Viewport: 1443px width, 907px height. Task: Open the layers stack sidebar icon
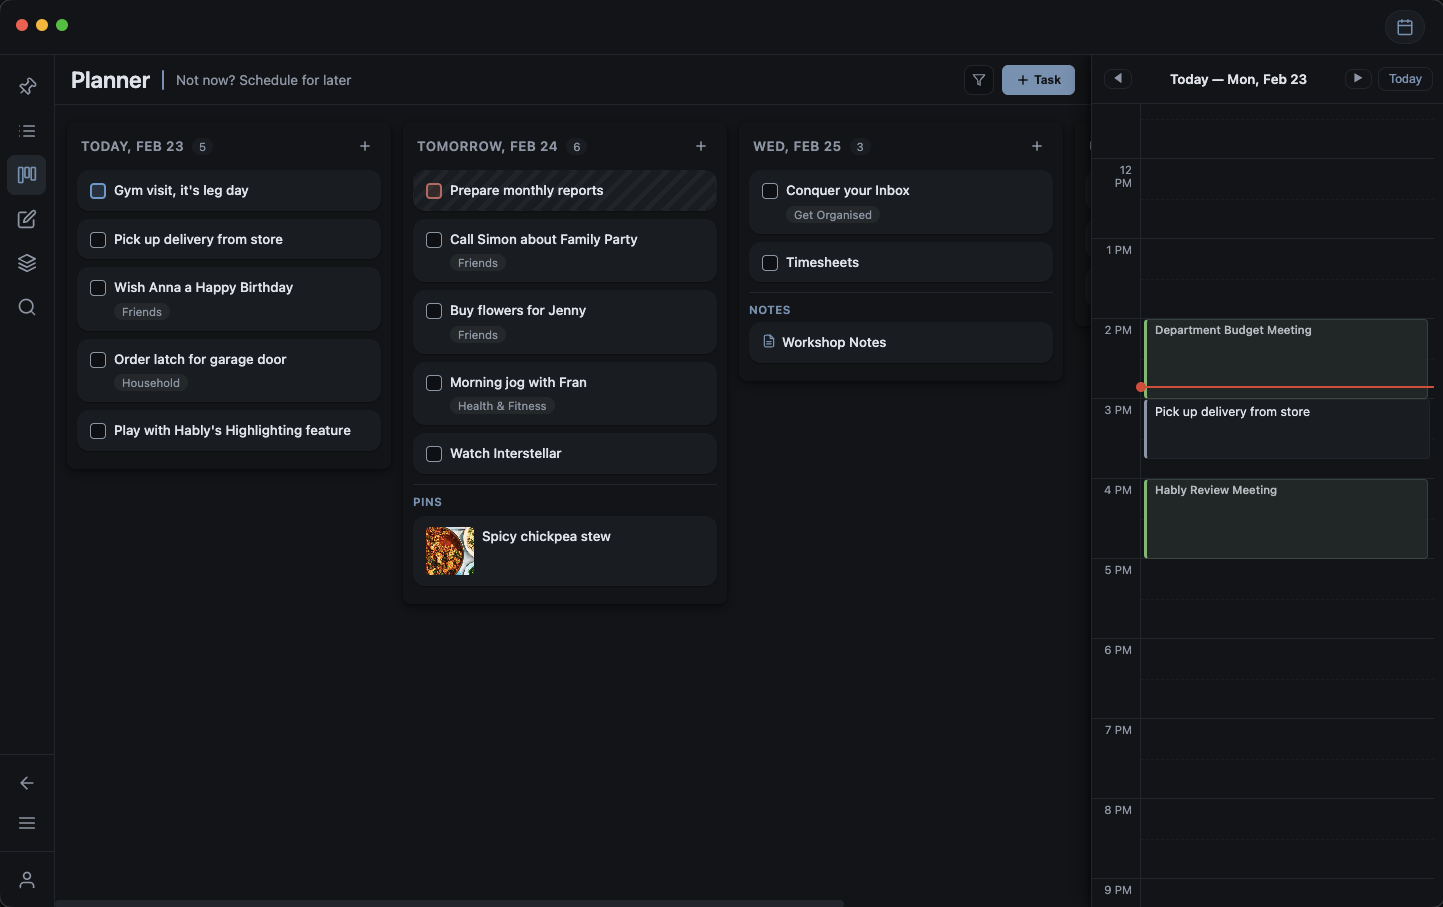[27, 263]
